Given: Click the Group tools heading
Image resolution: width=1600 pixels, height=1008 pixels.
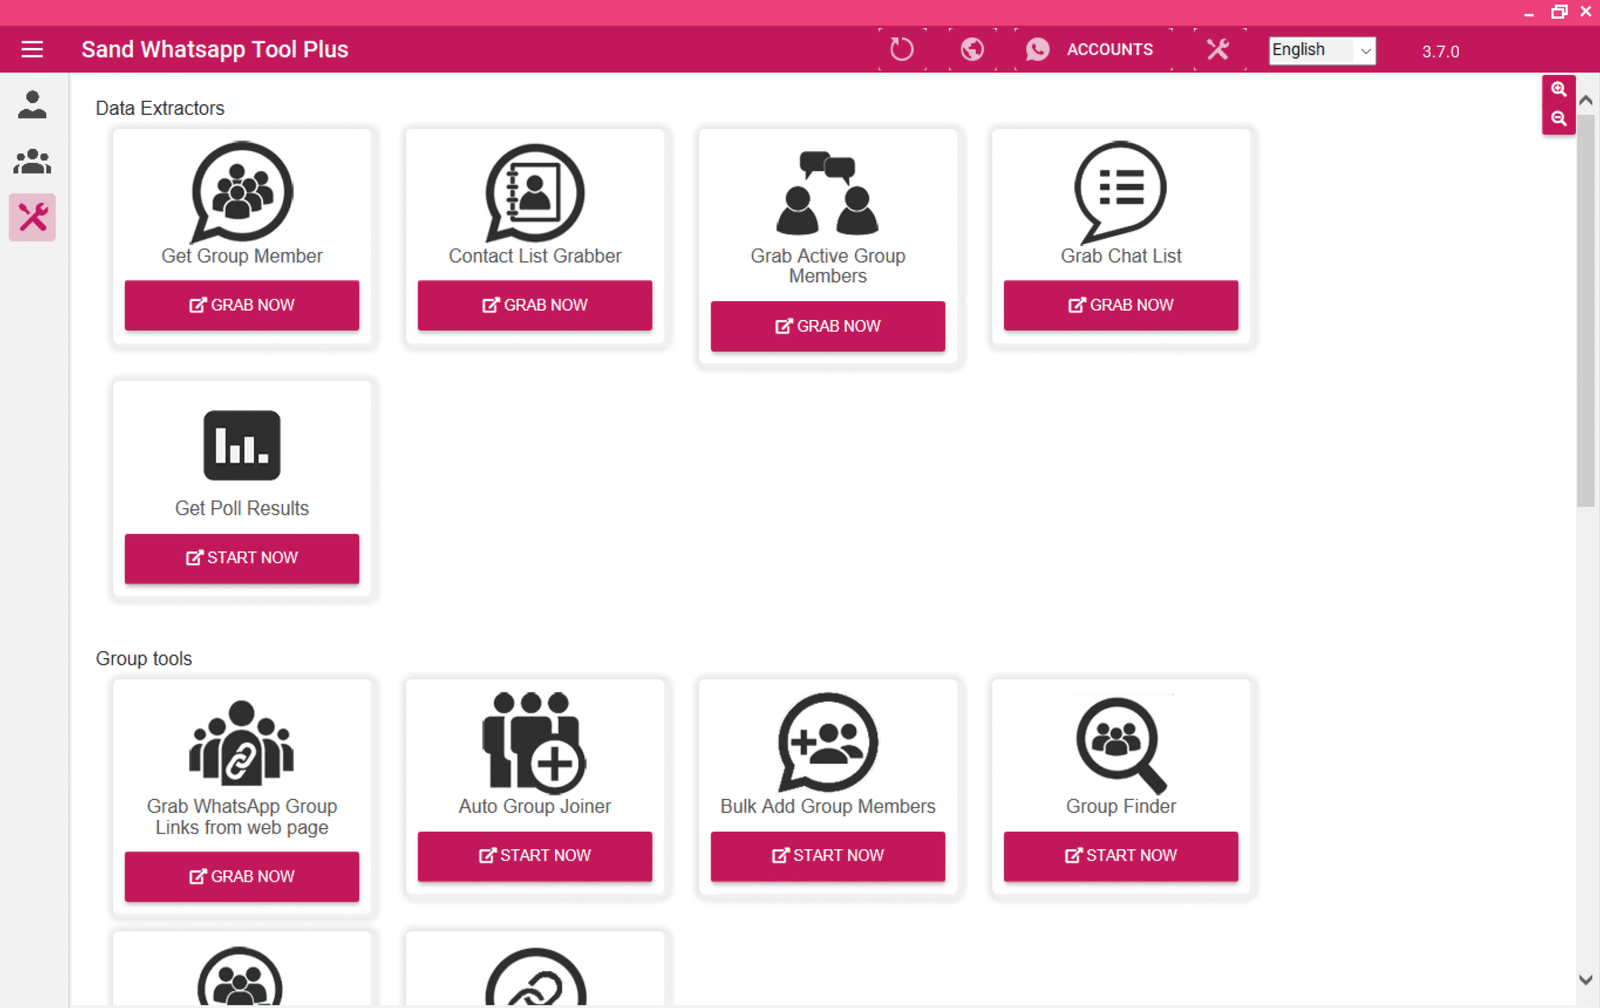Looking at the screenshot, I should pos(144,659).
